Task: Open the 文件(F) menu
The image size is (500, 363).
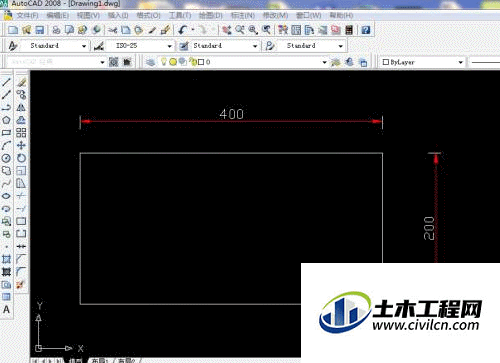Action: click(x=27, y=15)
